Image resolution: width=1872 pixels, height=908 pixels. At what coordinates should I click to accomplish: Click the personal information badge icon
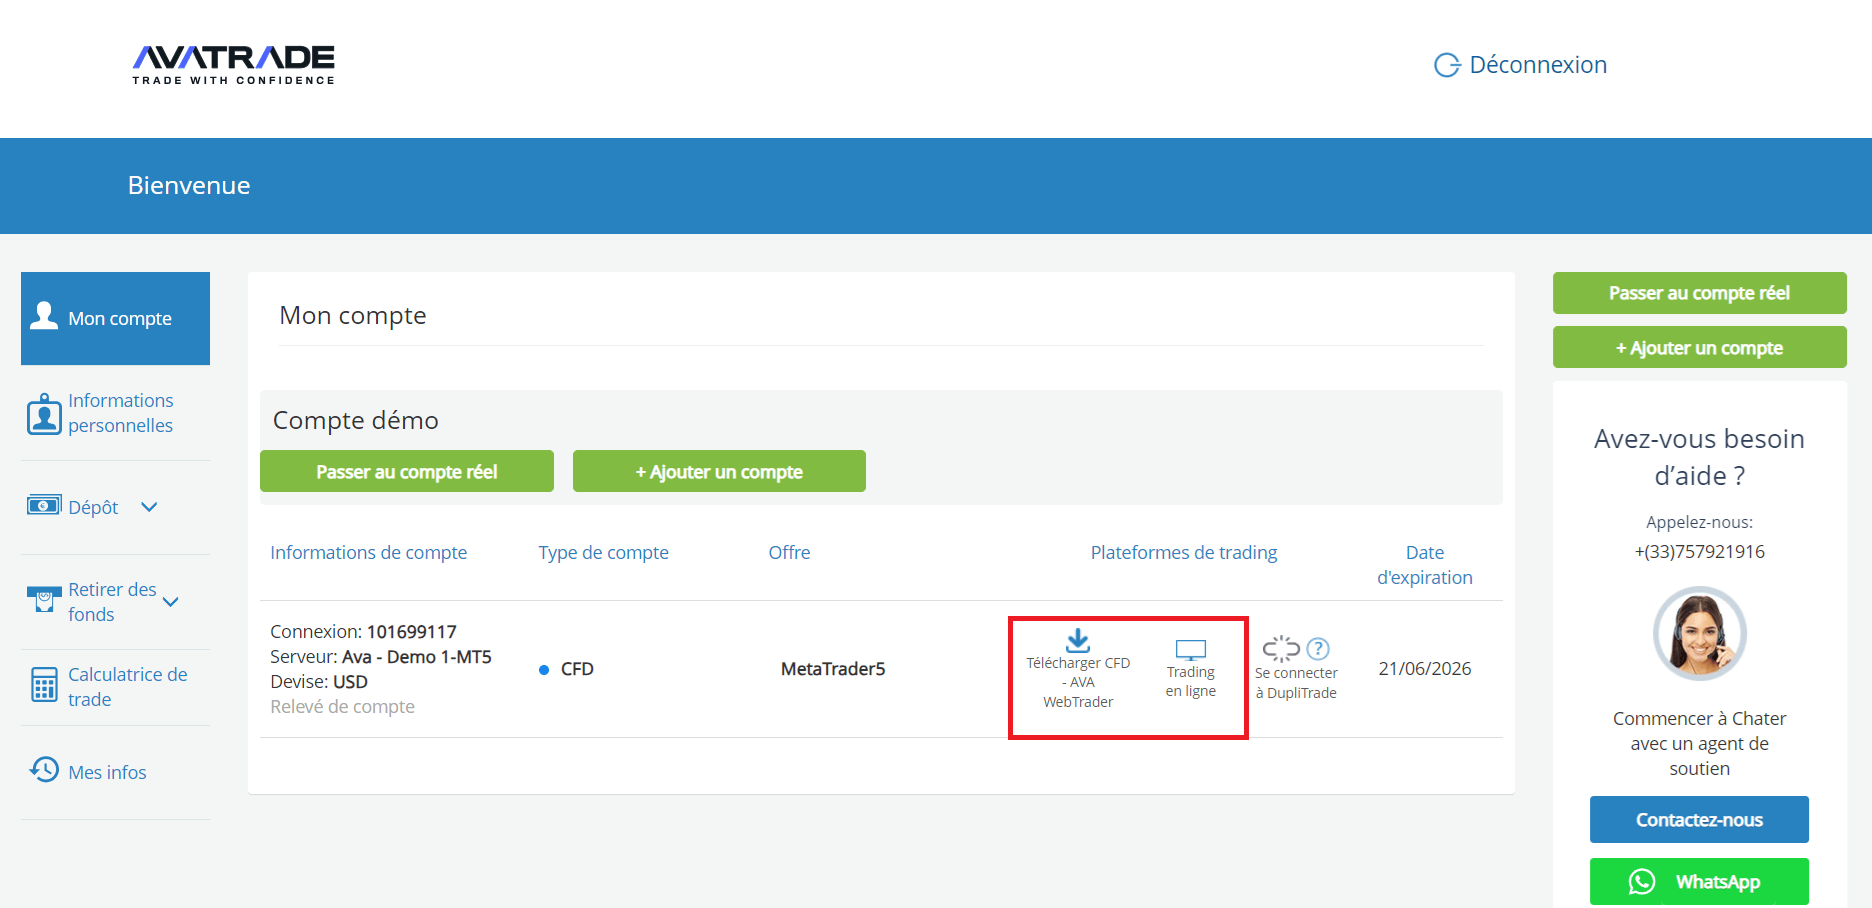click(44, 414)
